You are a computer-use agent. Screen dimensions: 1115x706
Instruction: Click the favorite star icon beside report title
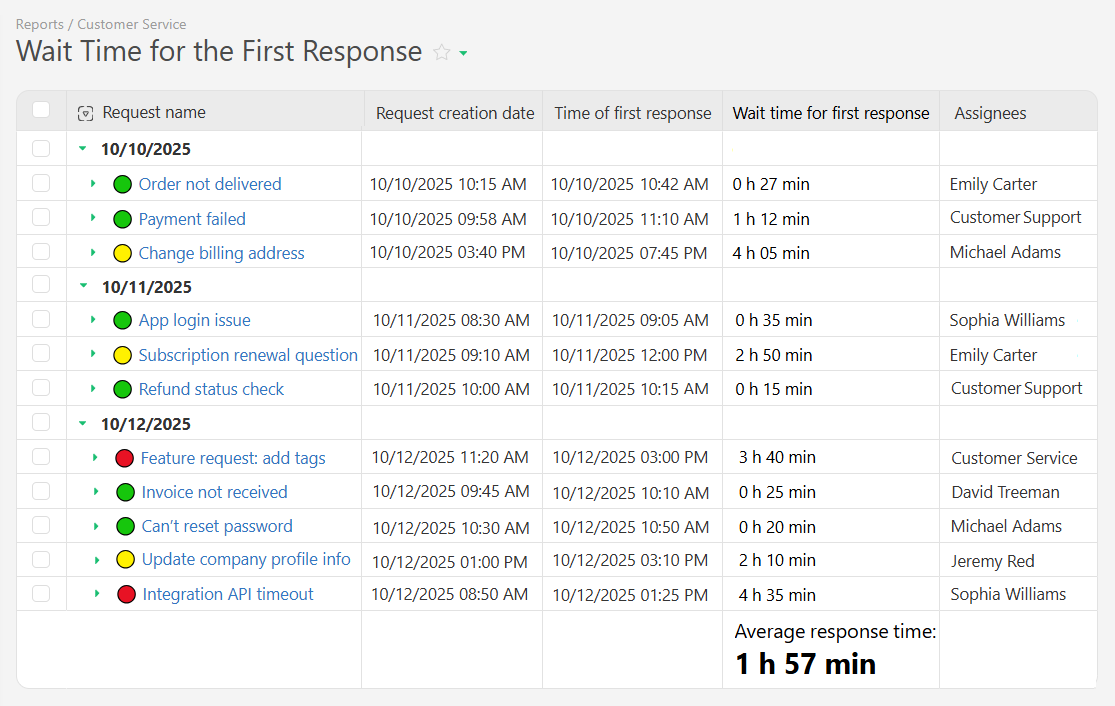[x=441, y=53]
